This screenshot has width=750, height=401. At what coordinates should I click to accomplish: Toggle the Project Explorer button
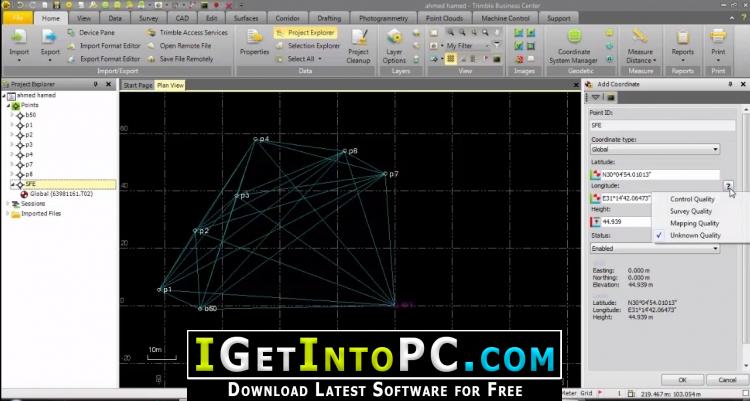[x=306, y=33]
